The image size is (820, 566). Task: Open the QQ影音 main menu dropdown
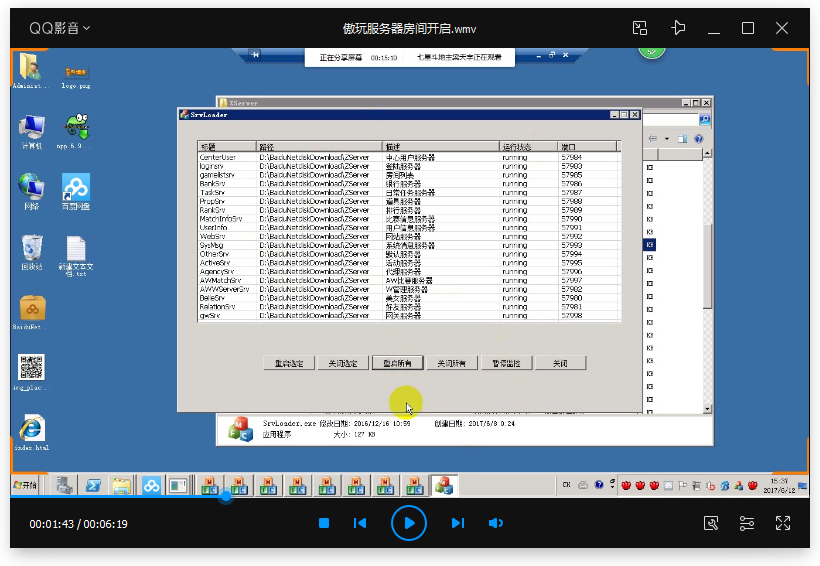coord(60,28)
